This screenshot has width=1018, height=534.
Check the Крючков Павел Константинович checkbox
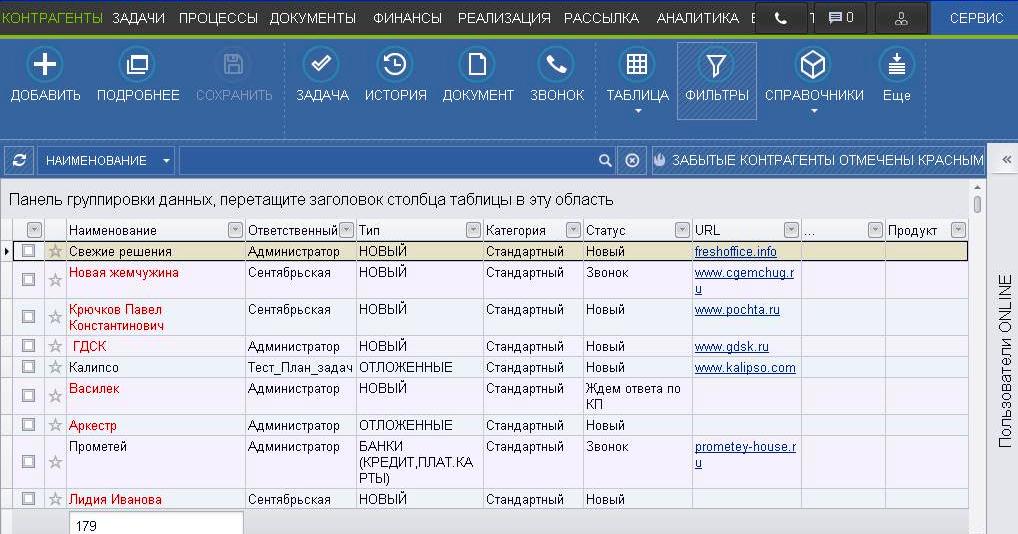28,316
